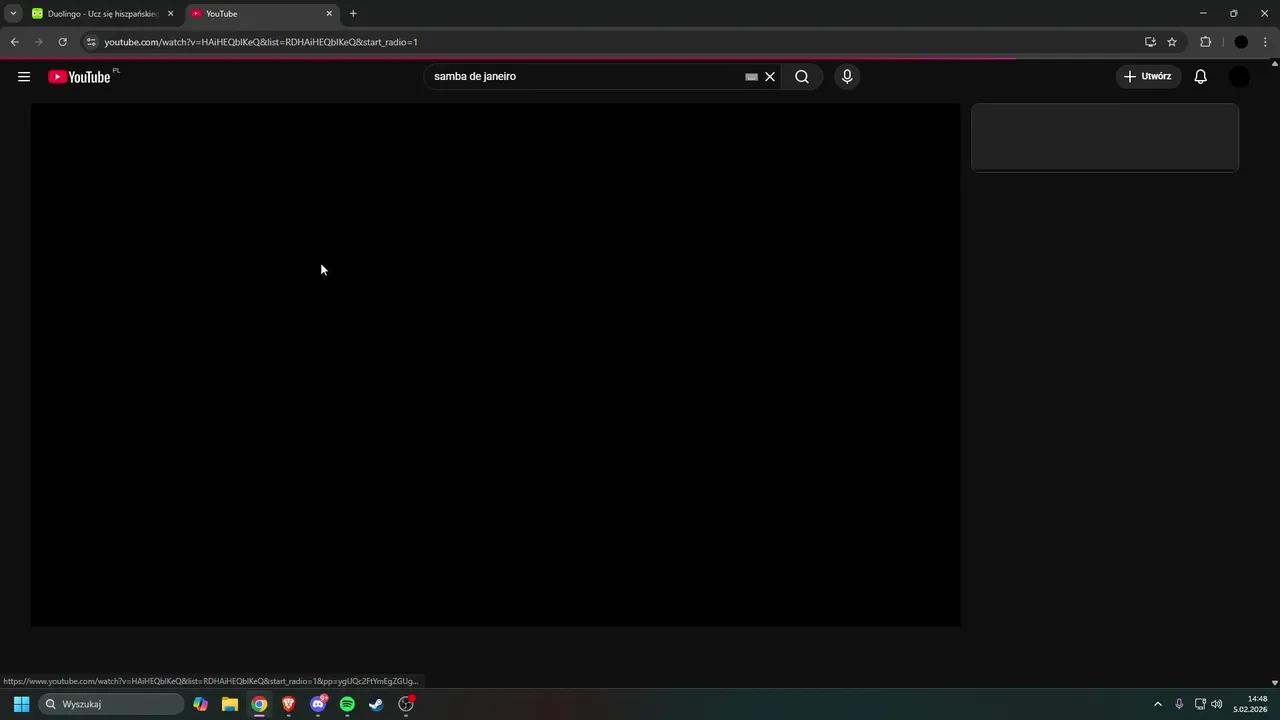Screen dimensions: 1280x720
Task: Open the volume tray icon
Action: tap(1217, 704)
